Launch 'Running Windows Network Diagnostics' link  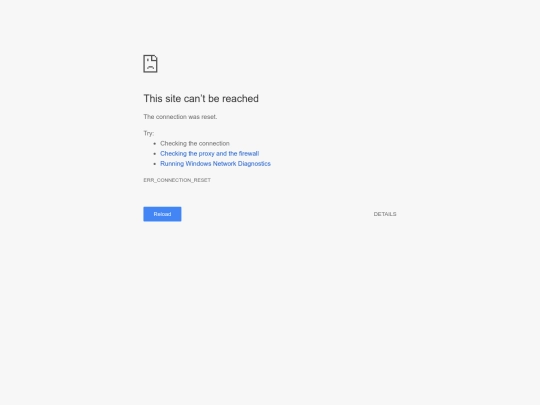point(215,164)
